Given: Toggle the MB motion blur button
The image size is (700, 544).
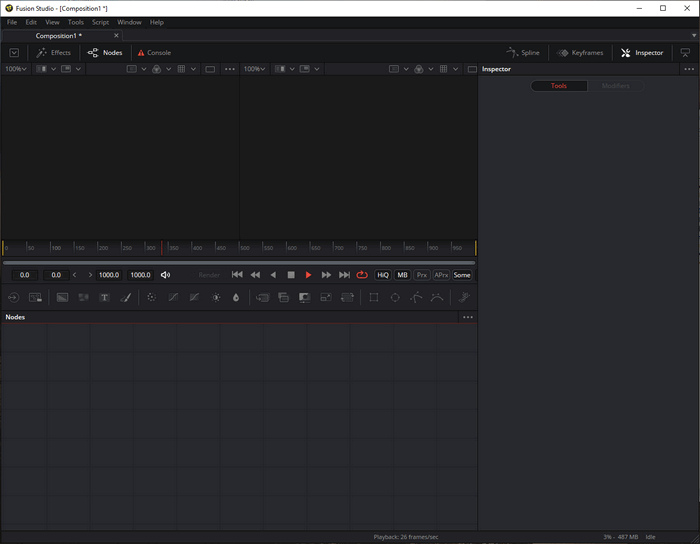Looking at the screenshot, I should [402, 275].
